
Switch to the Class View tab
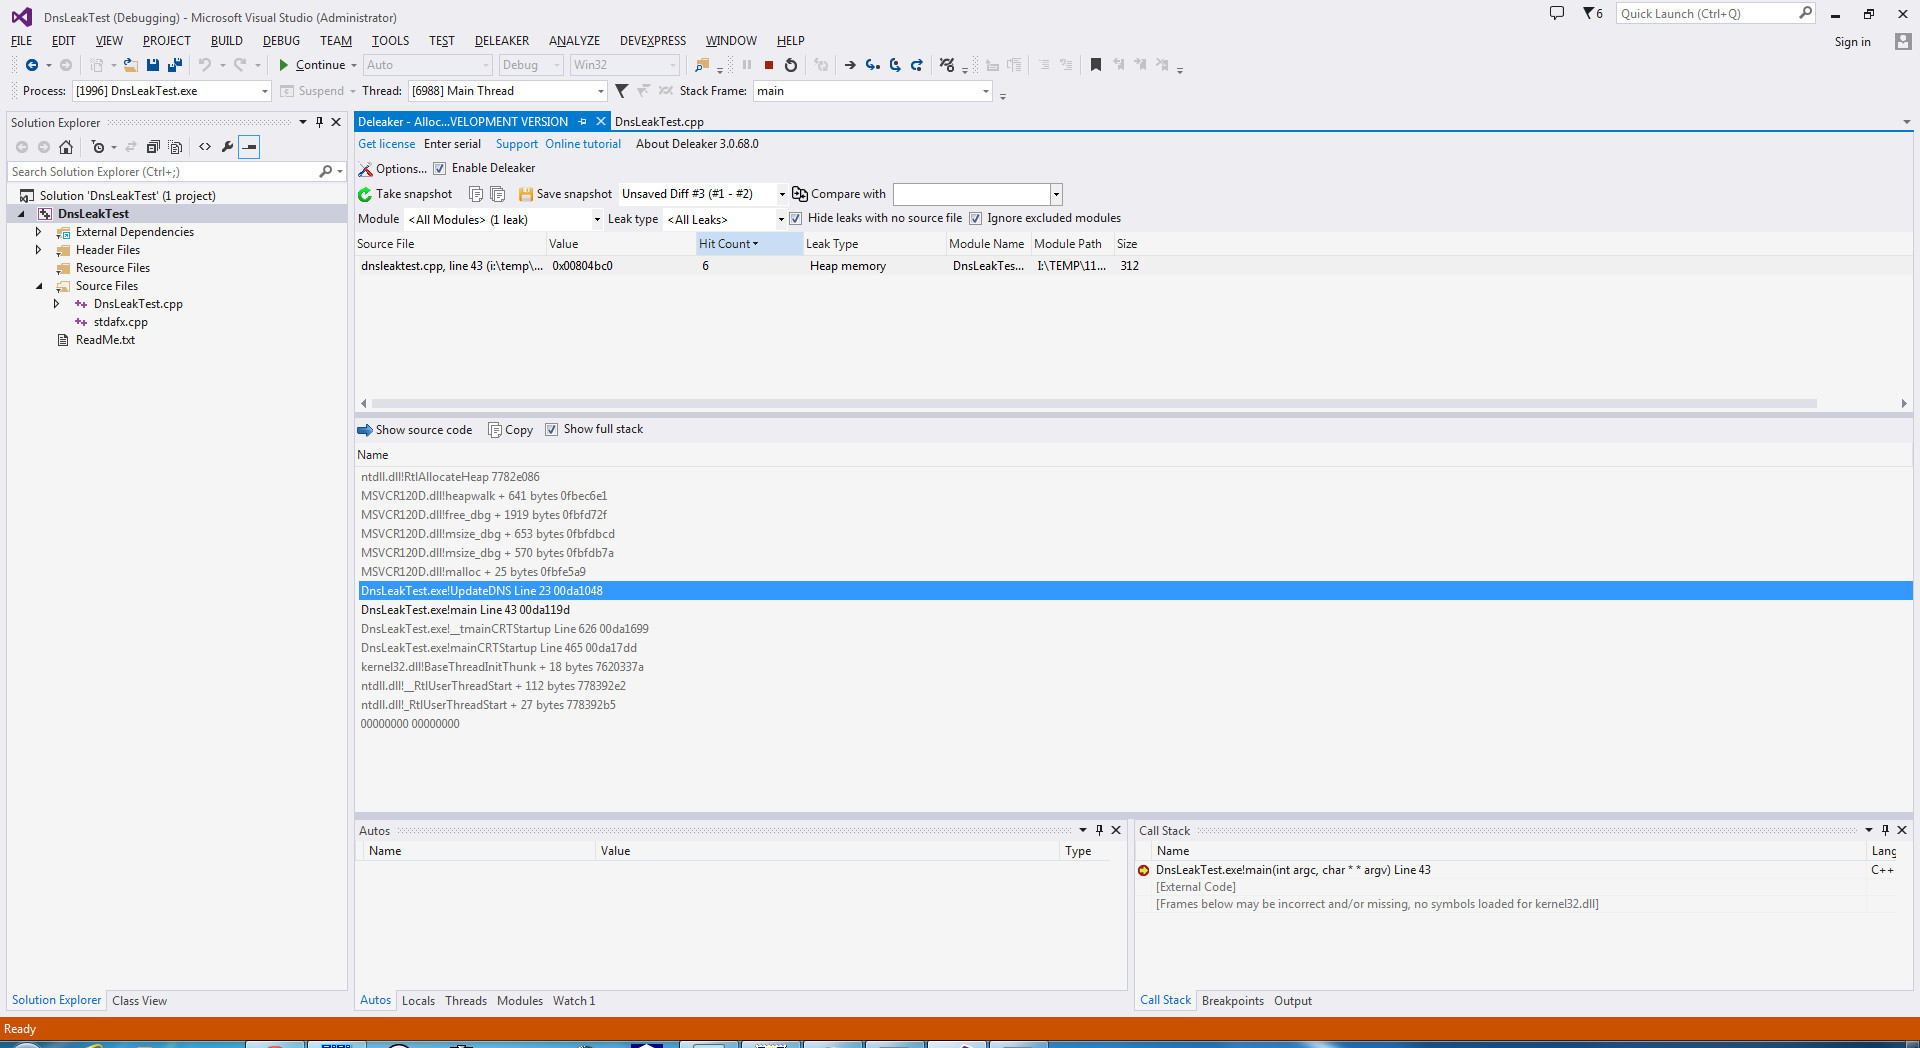click(x=139, y=1001)
